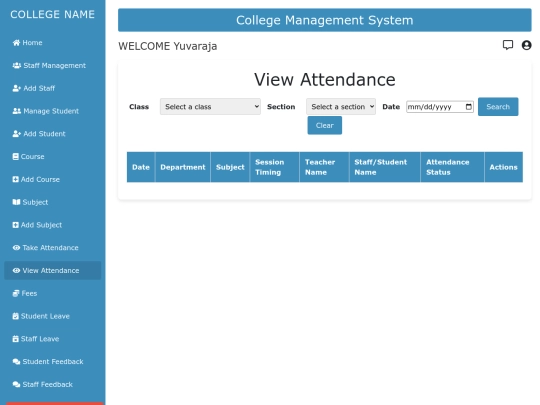540x405 pixels.
Task: Navigate to Add Subject label
Action: [41, 225]
